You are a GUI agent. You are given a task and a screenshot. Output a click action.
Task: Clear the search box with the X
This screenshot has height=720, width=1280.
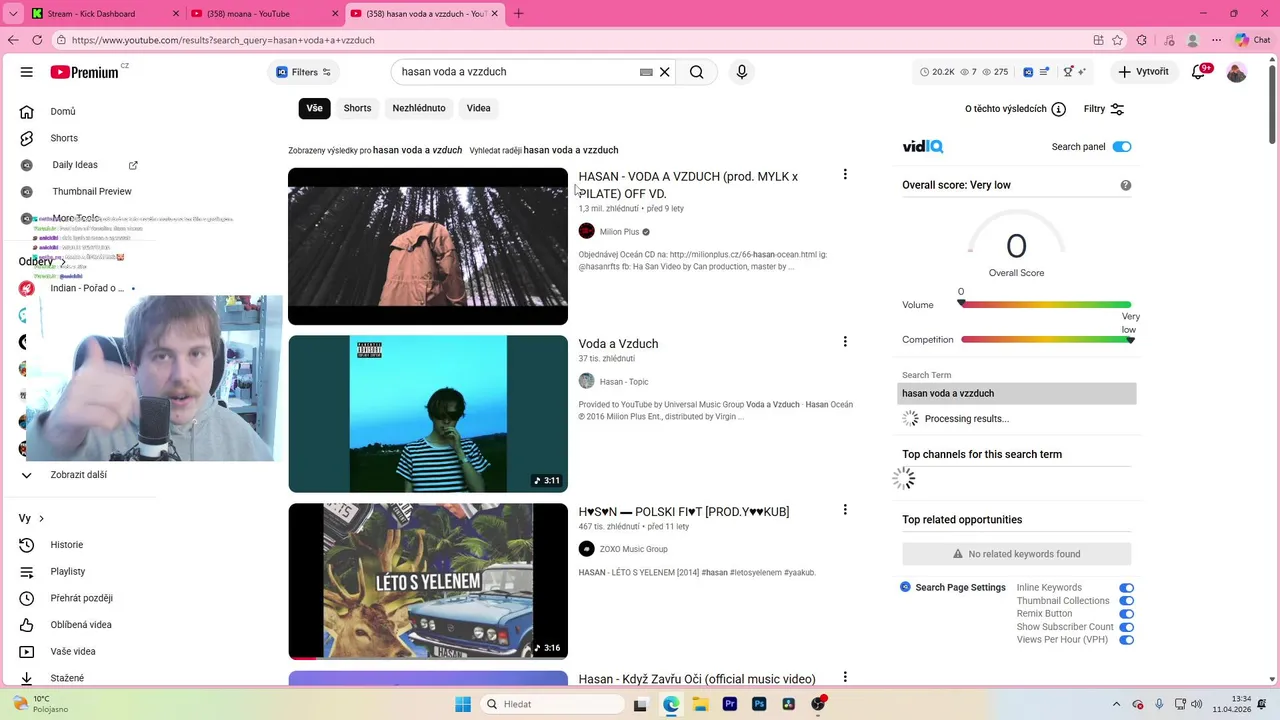664,72
